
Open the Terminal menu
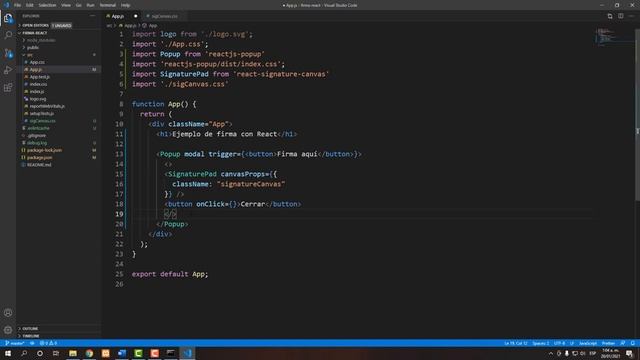coord(108,5)
